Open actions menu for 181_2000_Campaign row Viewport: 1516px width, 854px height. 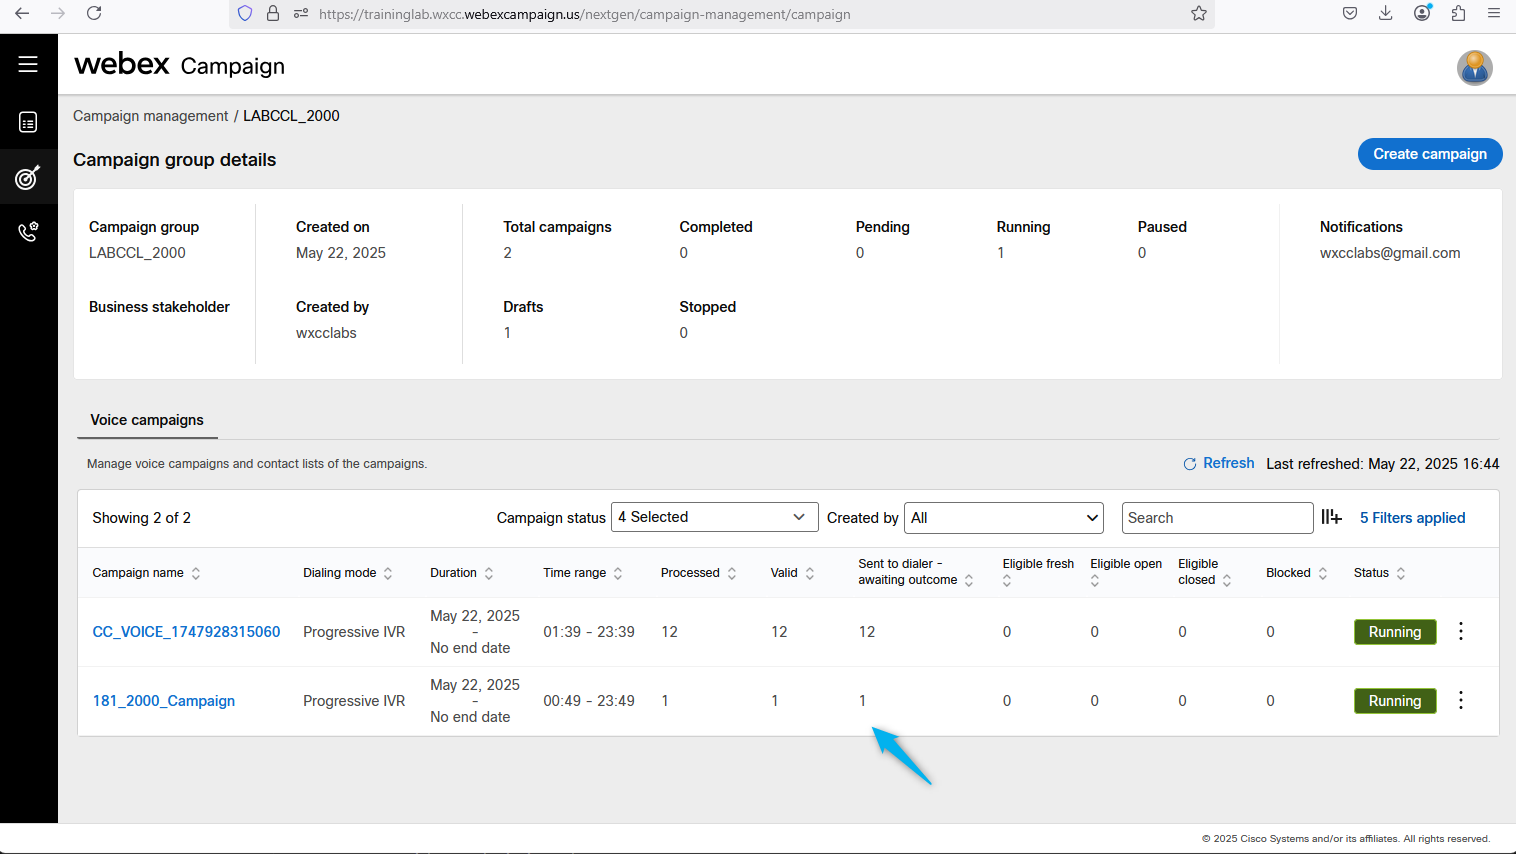pyautogui.click(x=1461, y=700)
